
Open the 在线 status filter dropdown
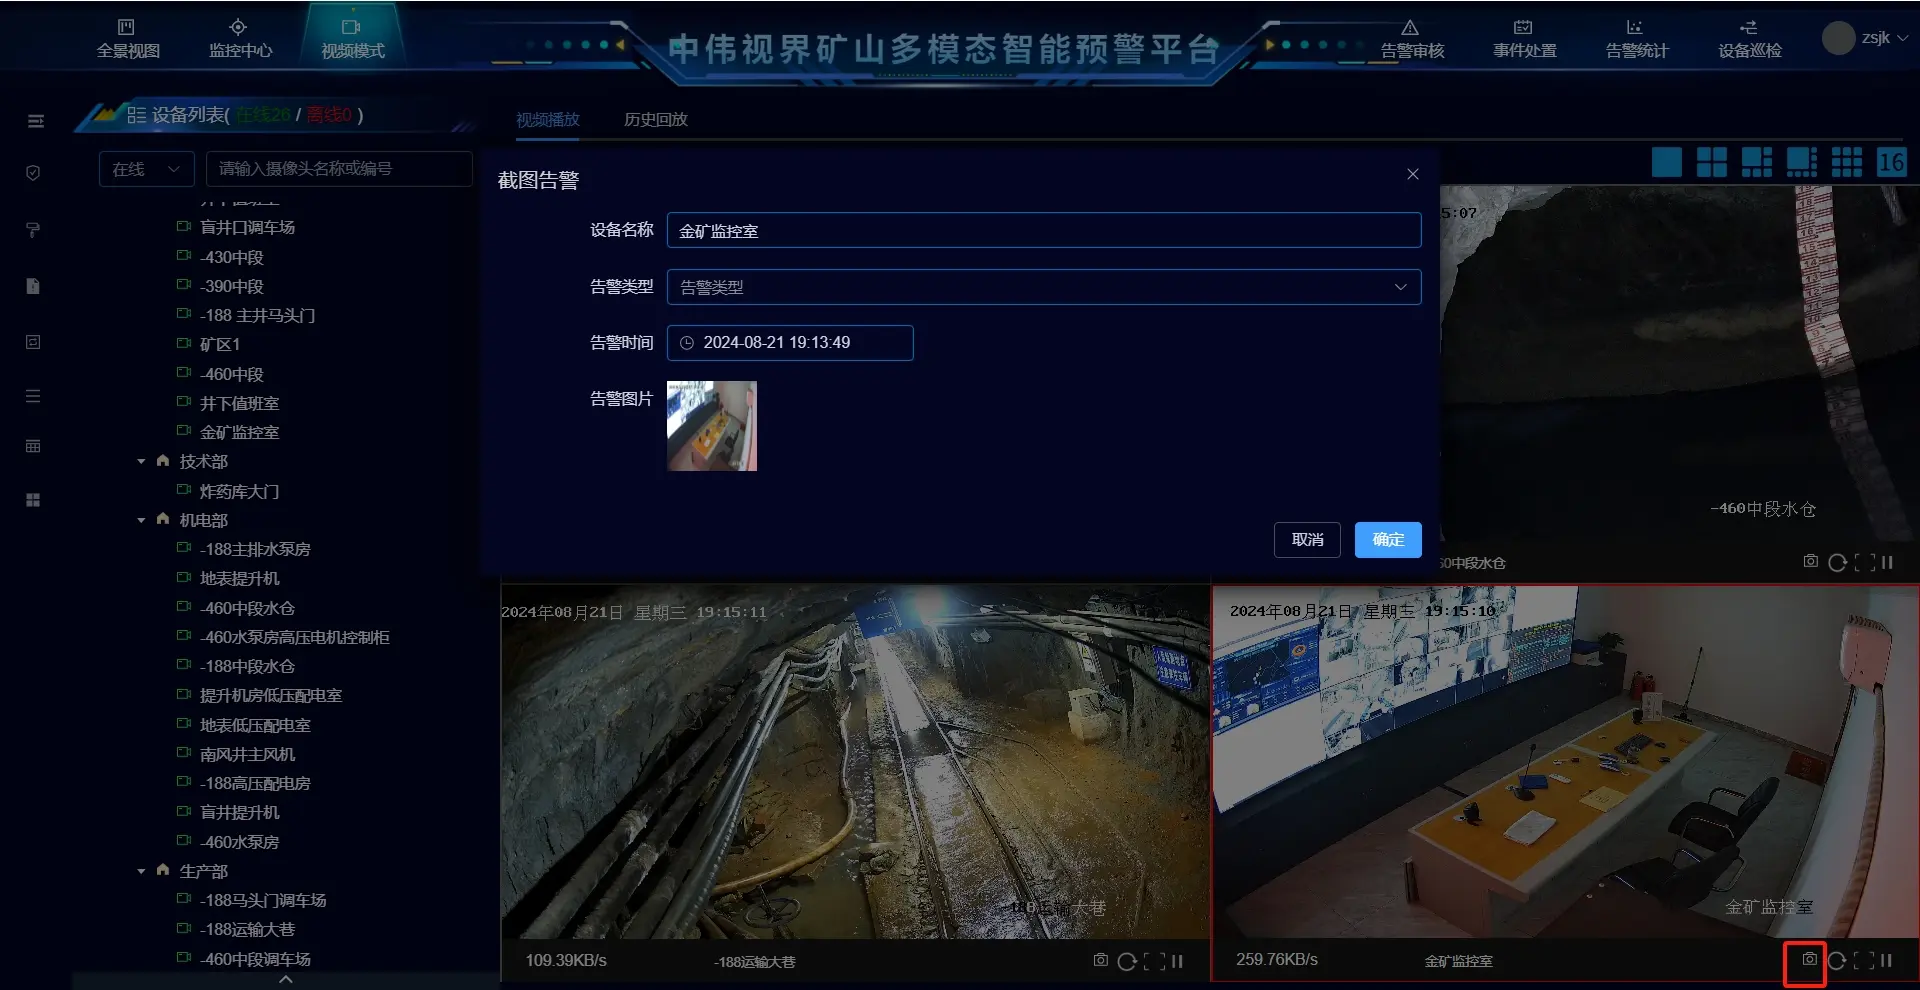[x=146, y=169]
